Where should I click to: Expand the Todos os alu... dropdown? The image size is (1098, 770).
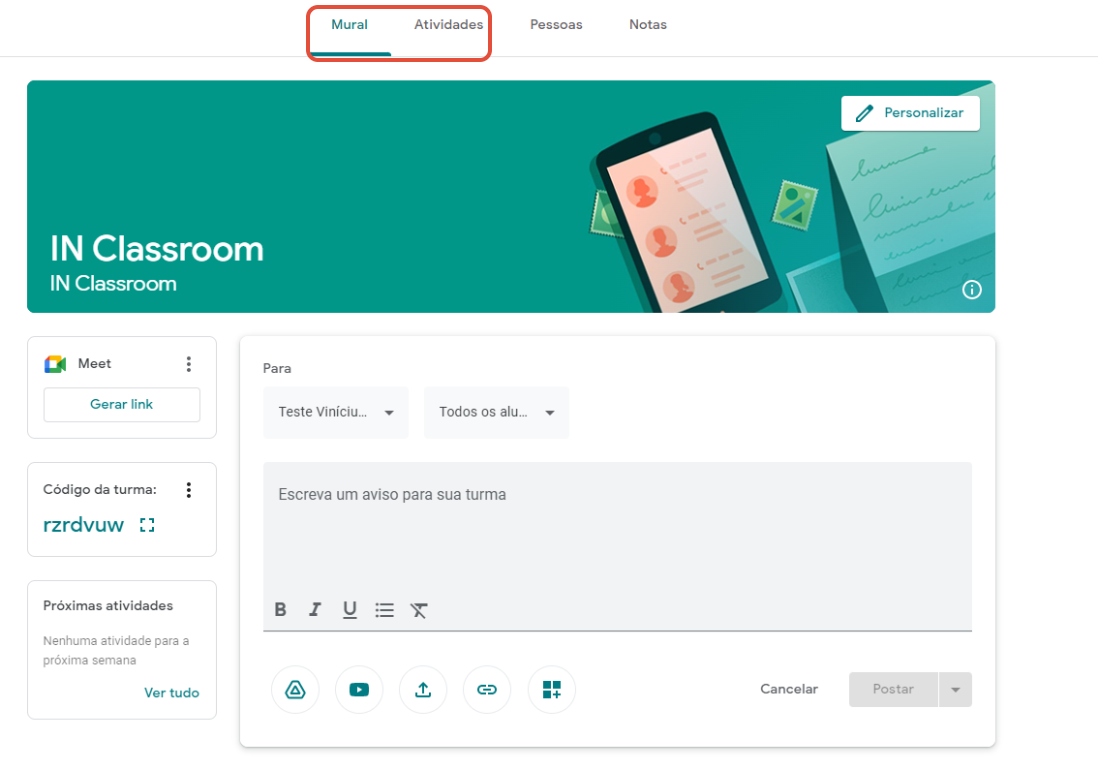pyautogui.click(x=496, y=412)
